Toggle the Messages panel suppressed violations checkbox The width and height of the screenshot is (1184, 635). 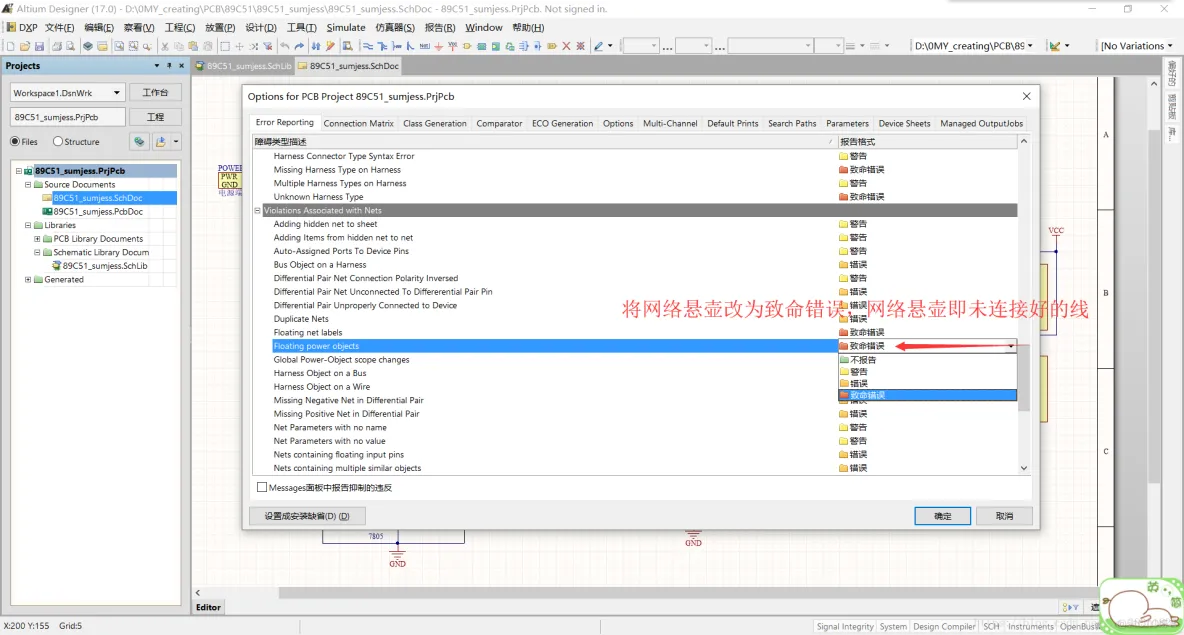(262, 488)
